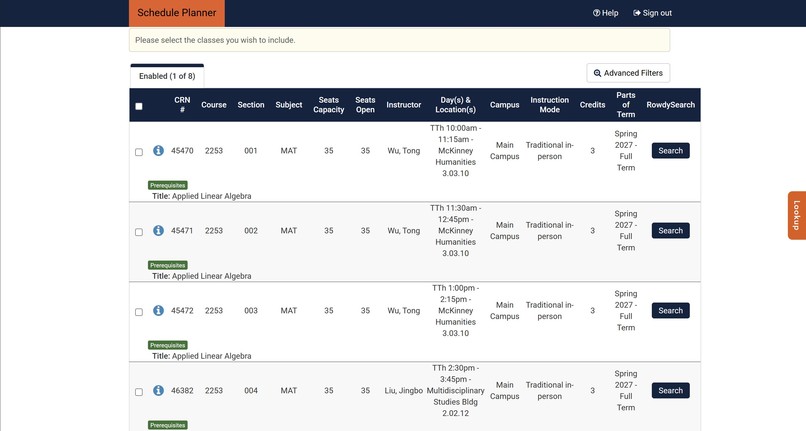Open the orange Lookup side tab
The width and height of the screenshot is (806, 431).
pyautogui.click(x=796, y=216)
